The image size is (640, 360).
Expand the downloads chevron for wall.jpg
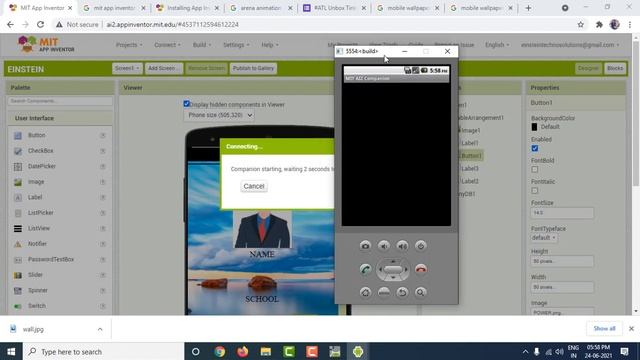click(100, 329)
